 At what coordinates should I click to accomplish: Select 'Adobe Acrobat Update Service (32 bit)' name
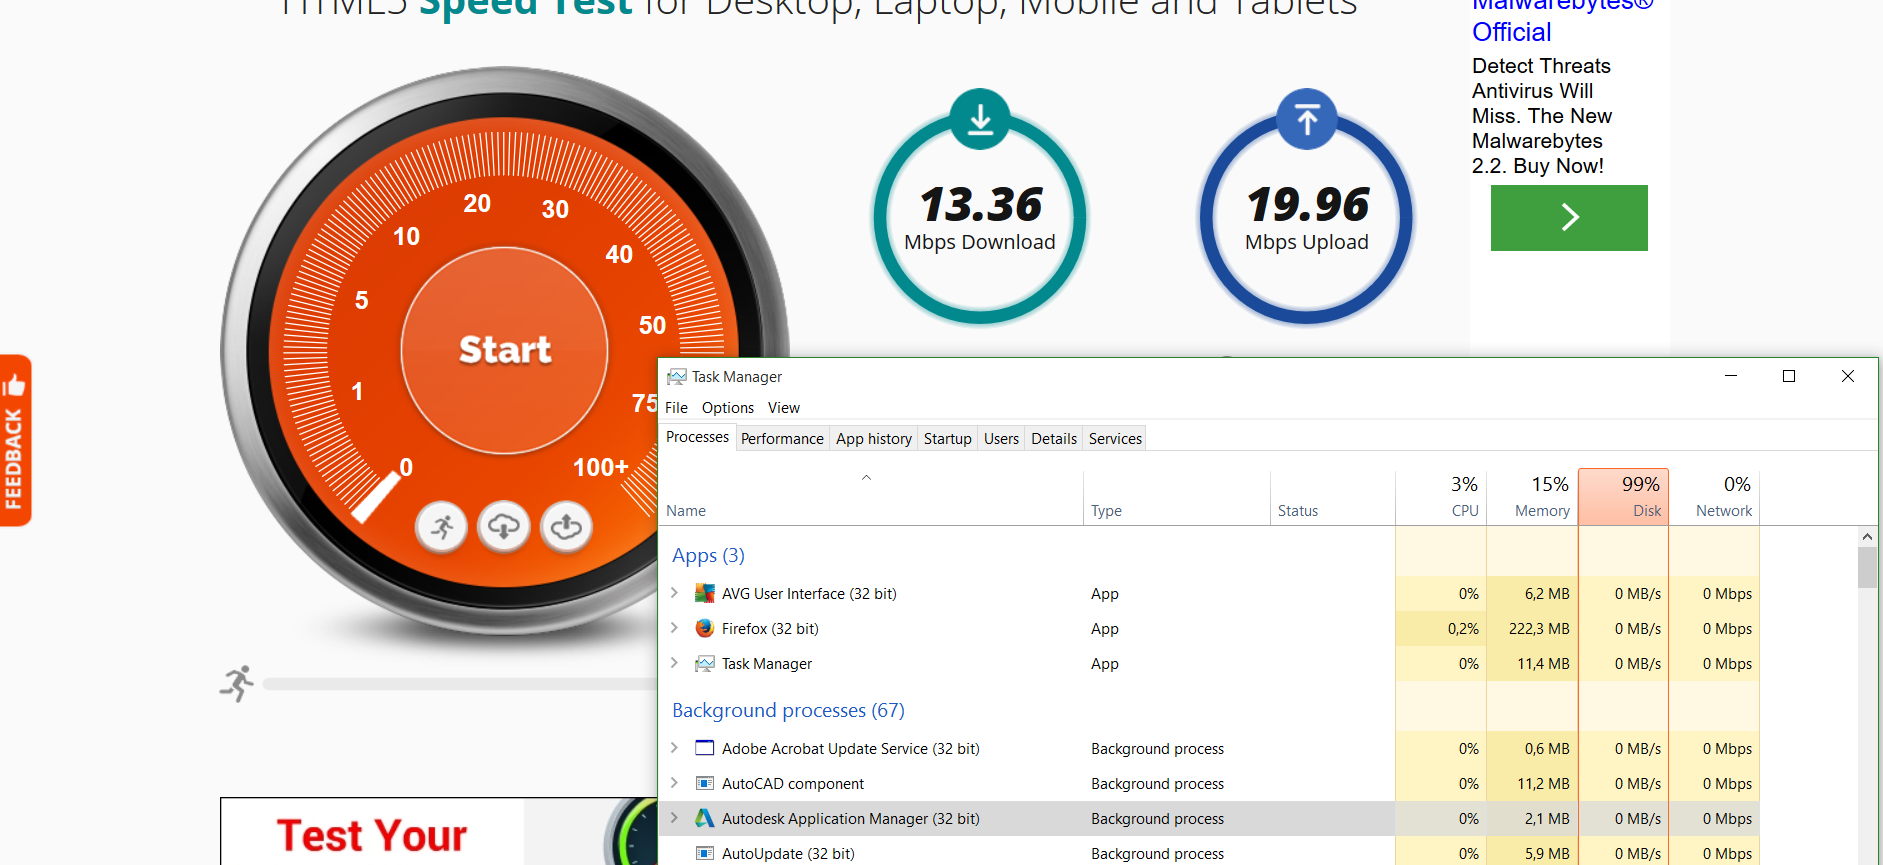pos(851,748)
